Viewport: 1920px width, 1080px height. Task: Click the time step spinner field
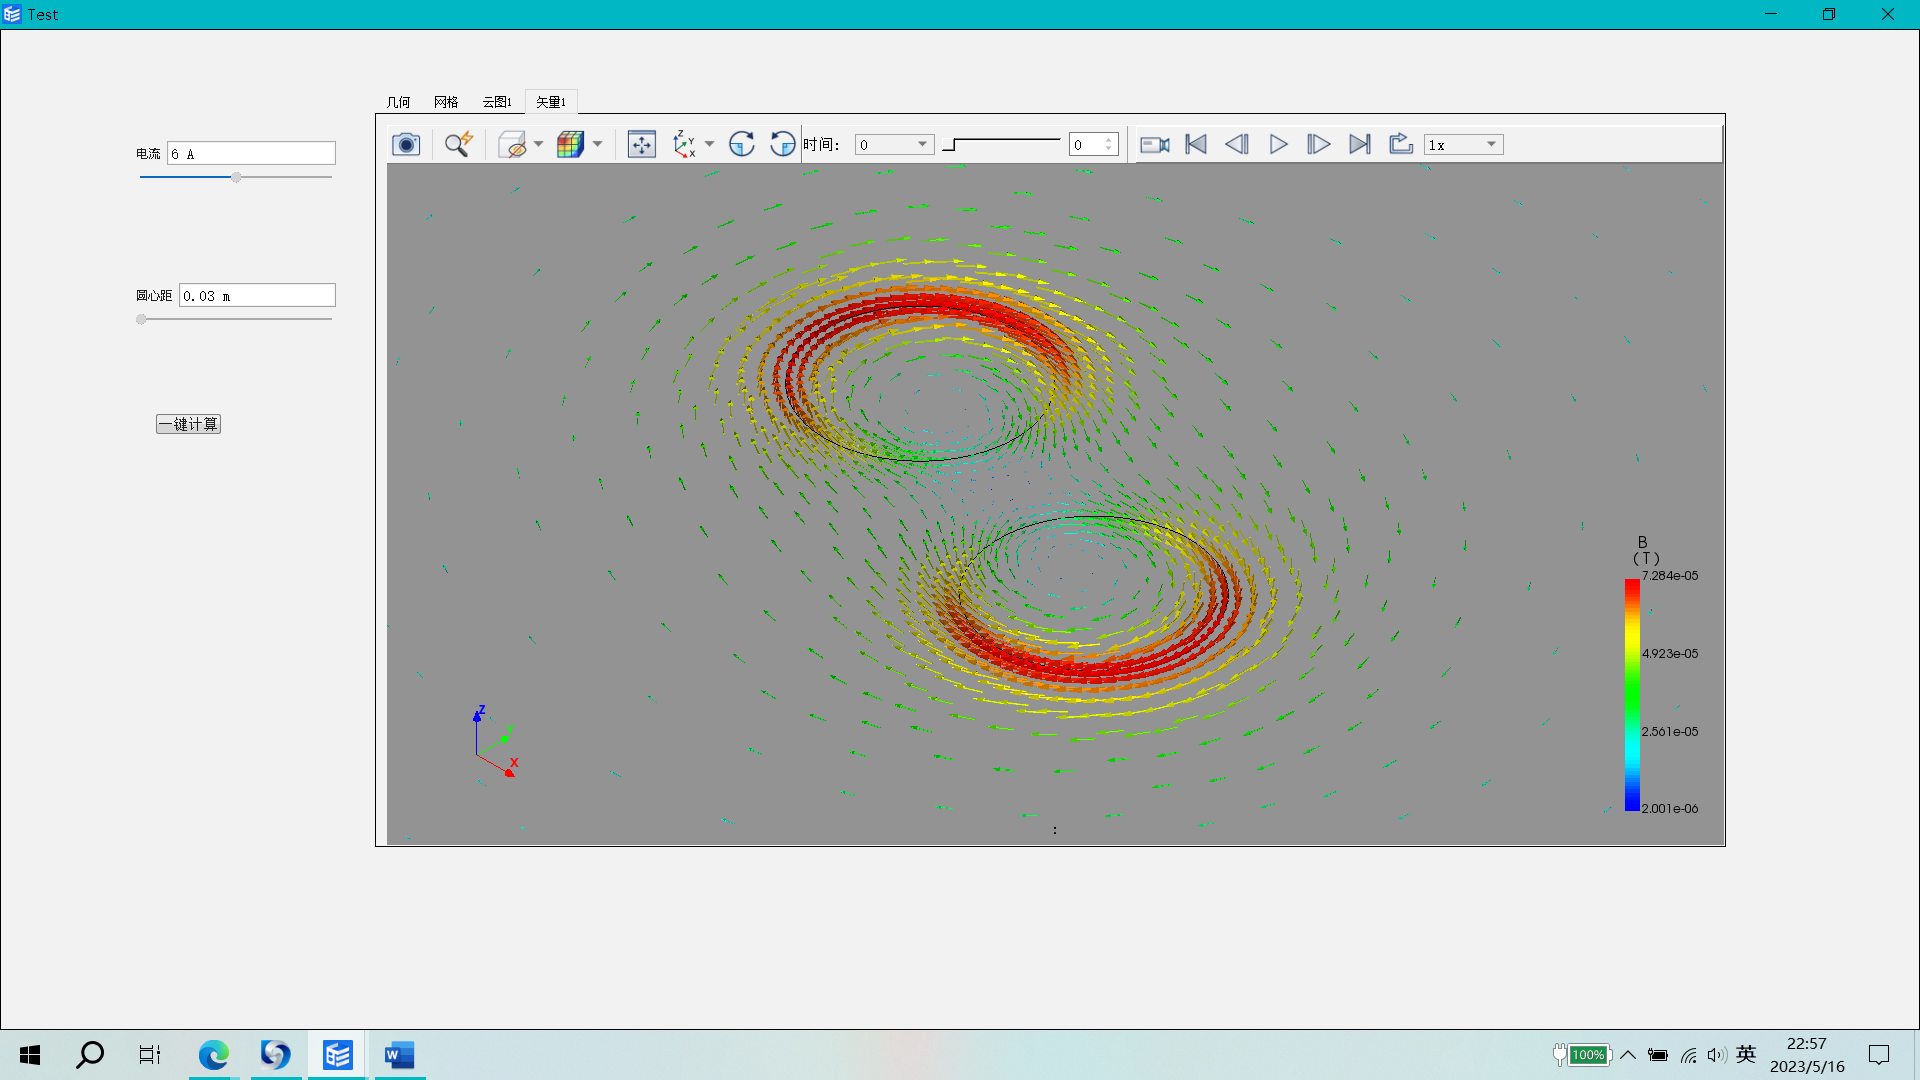(1093, 145)
